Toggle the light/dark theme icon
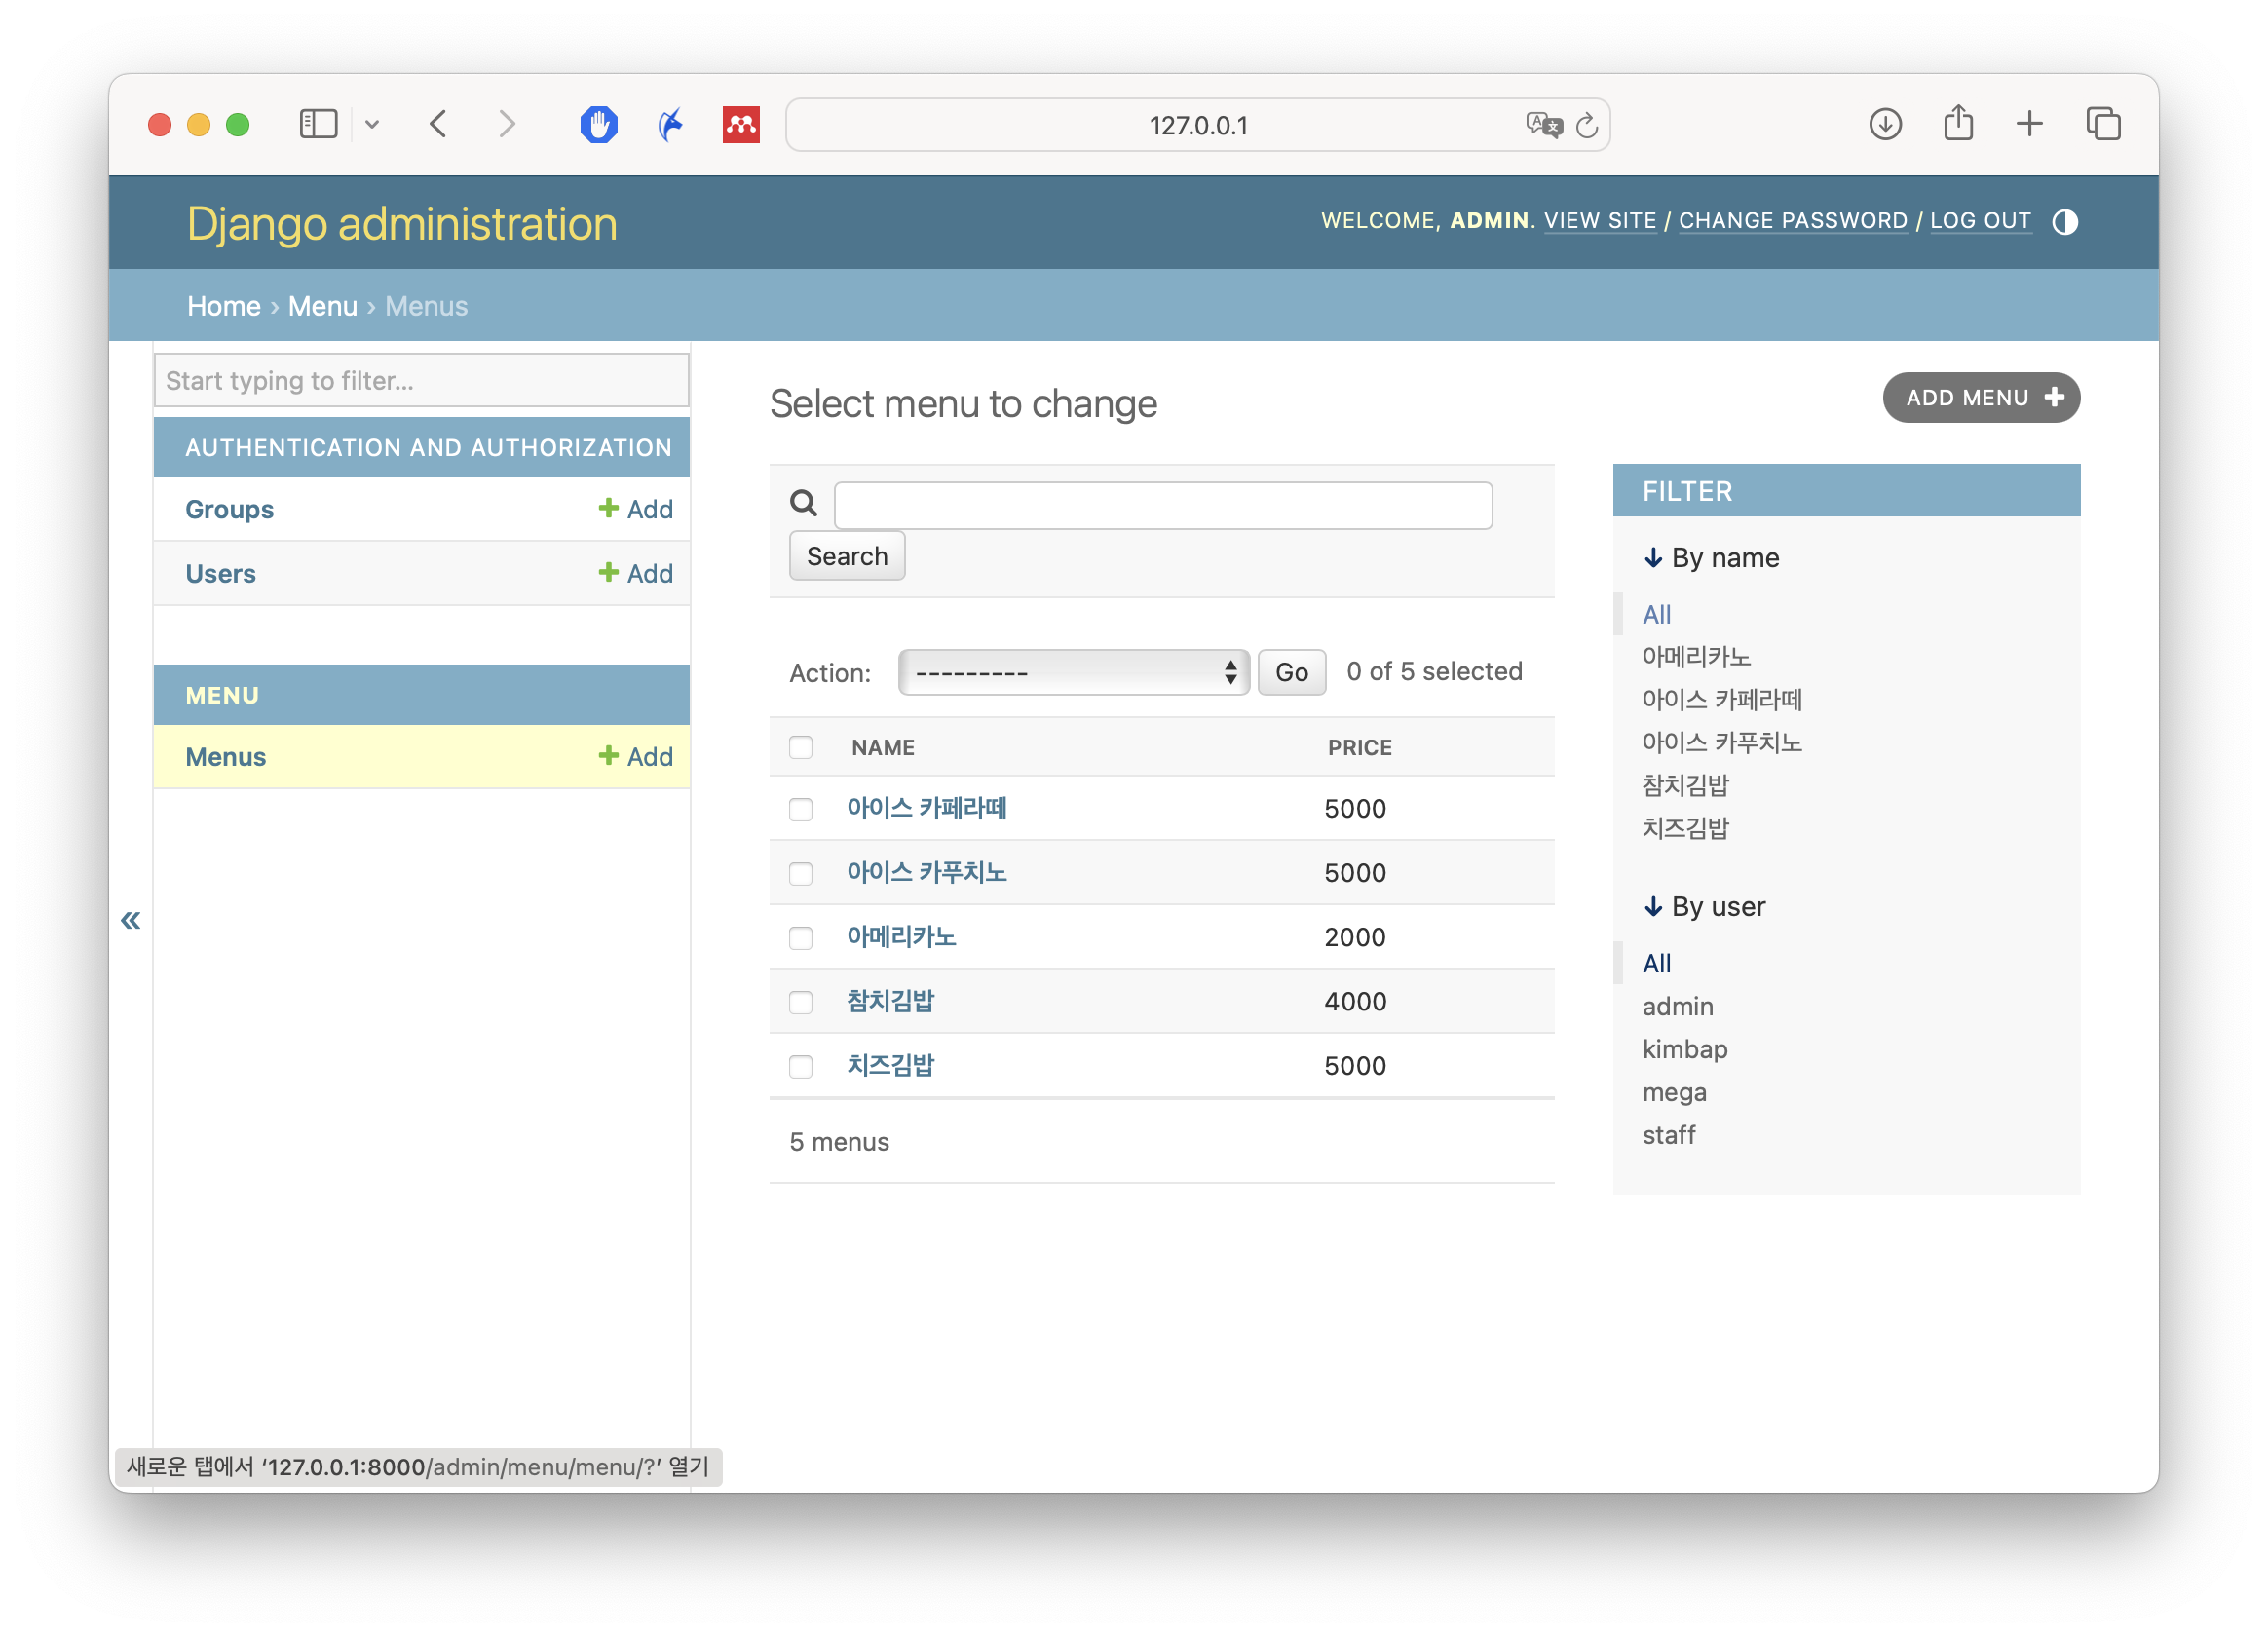This screenshot has height=1637, width=2268. (x=2064, y=222)
